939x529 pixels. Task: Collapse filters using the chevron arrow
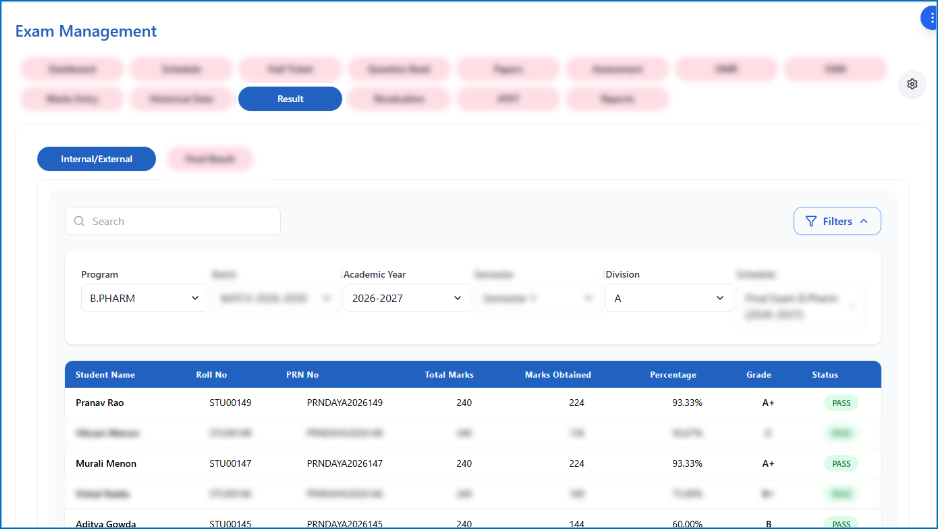(864, 221)
